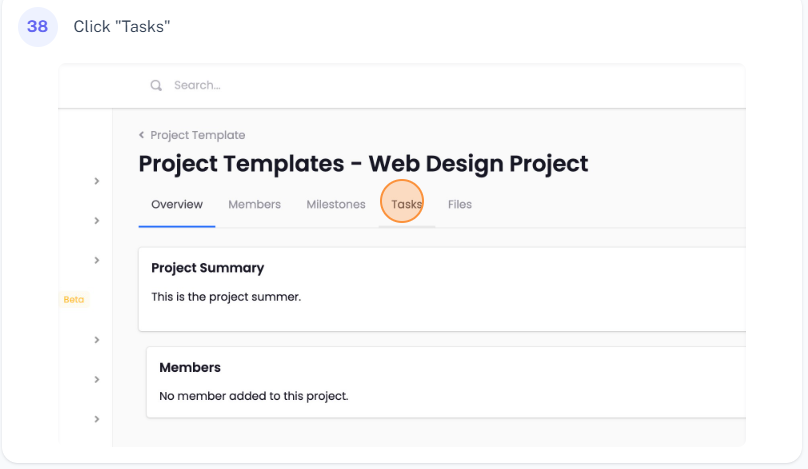Click the Web Design Project page title
The image size is (808, 469).
click(x=363, y=164)
